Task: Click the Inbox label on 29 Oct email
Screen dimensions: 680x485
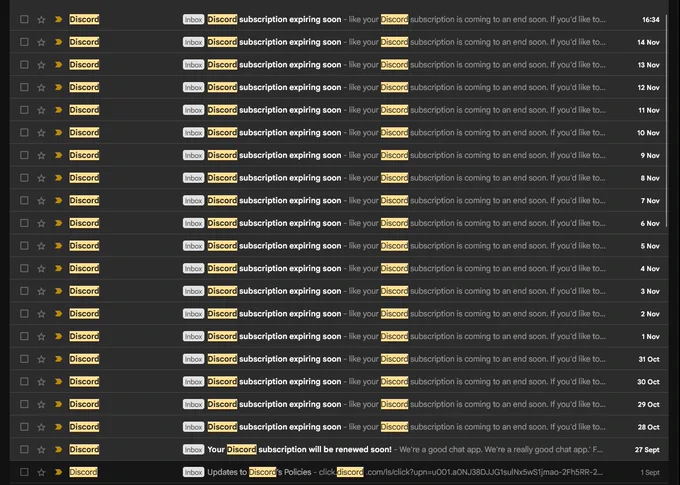Action: [193, 404]
